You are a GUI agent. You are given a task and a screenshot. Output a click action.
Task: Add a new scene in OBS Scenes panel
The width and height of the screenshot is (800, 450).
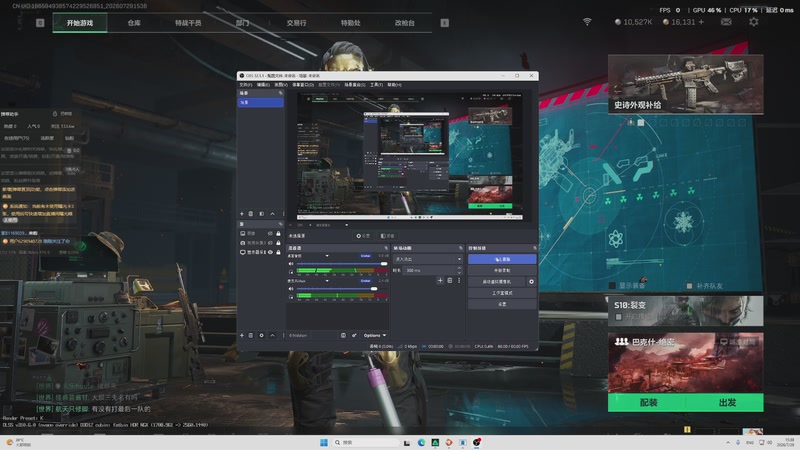click(242, 214)
